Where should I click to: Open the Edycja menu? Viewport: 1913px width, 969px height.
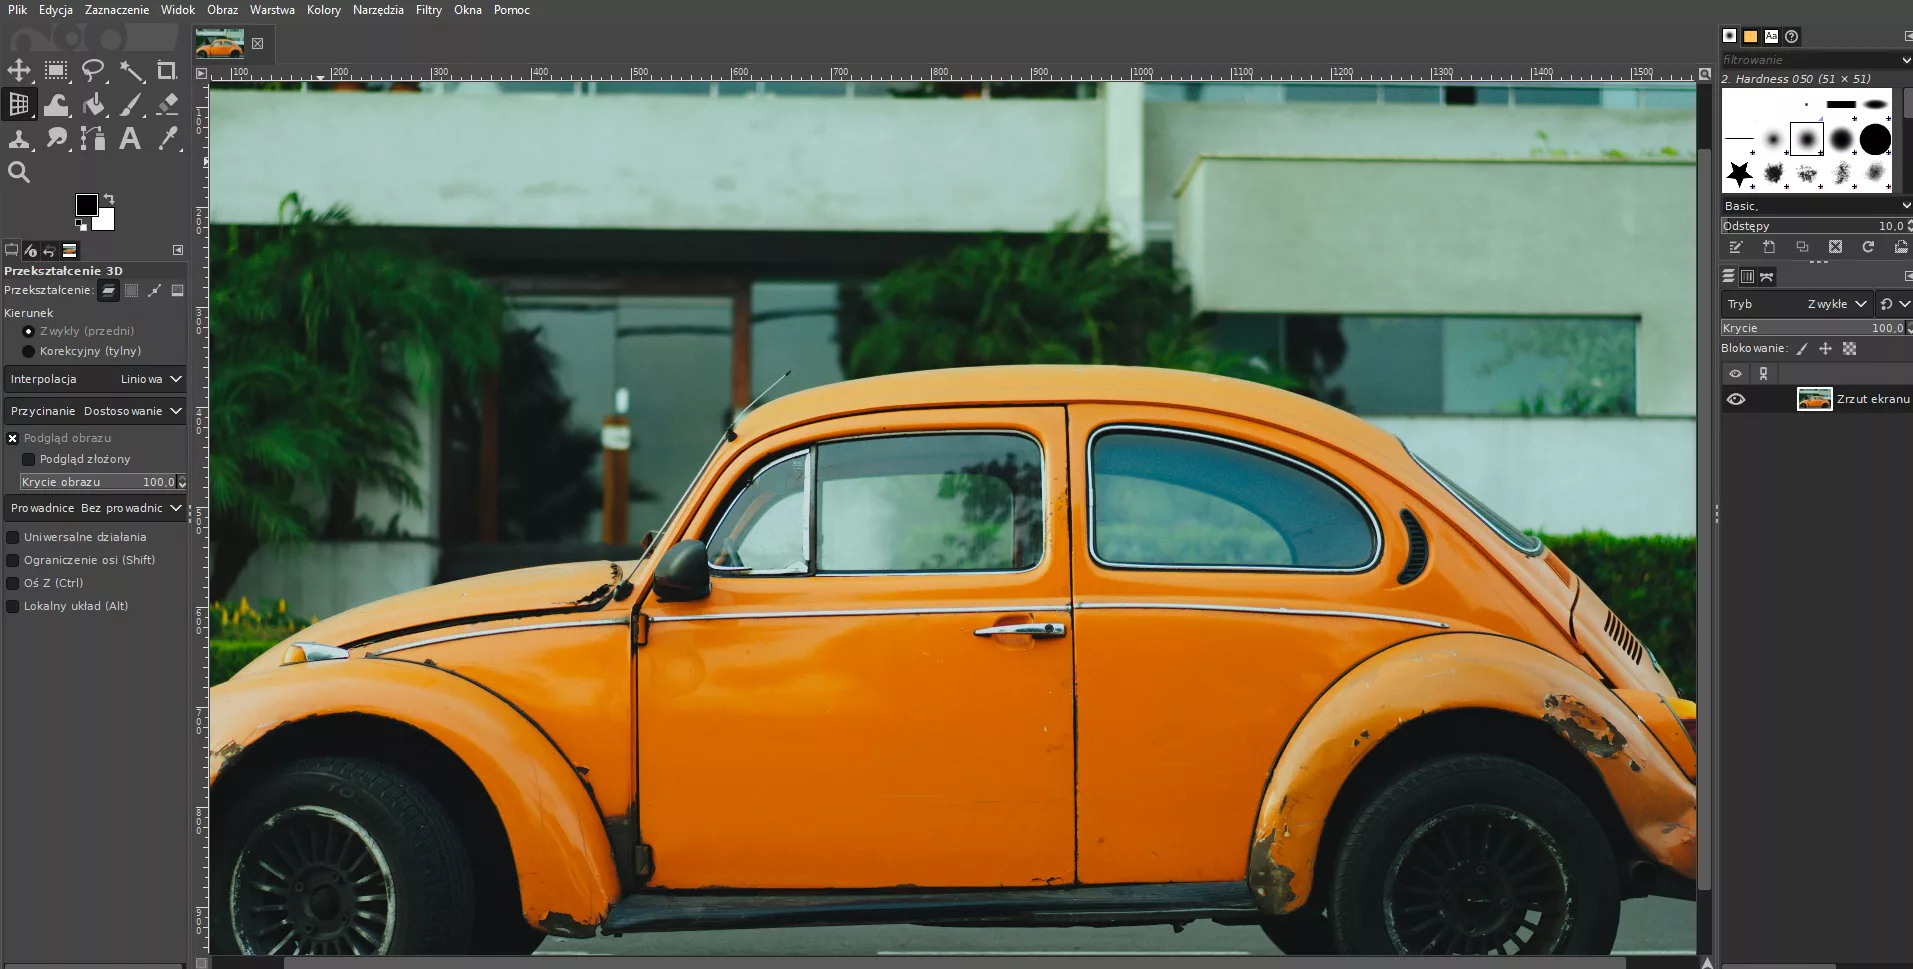pos(56,10)
